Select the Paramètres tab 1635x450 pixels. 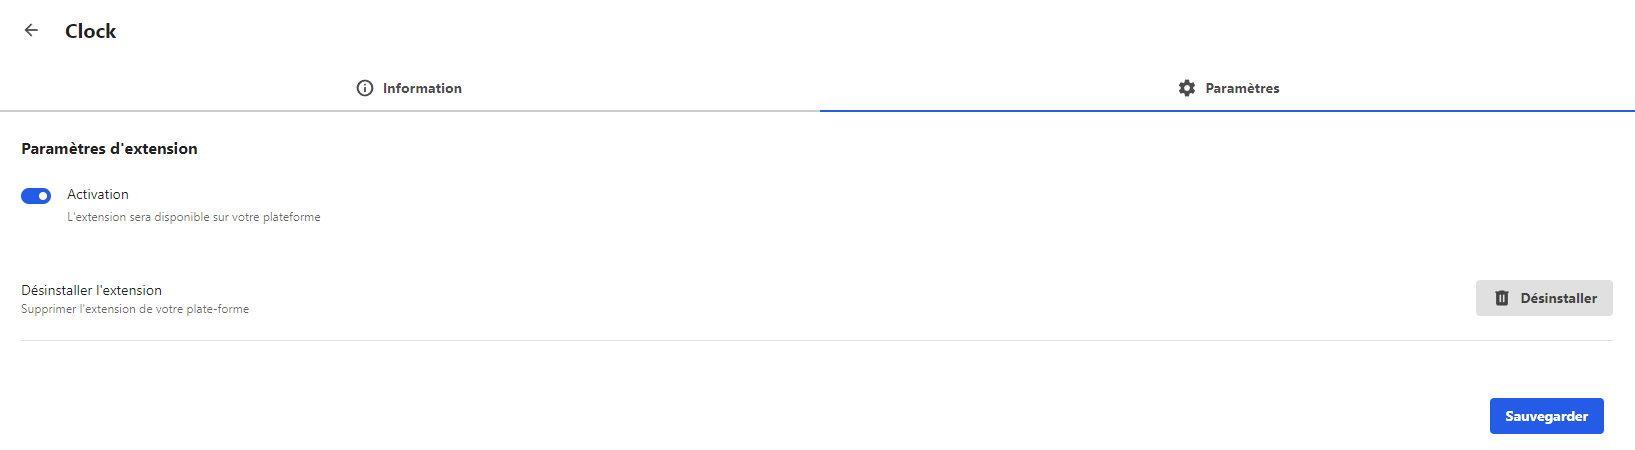pyautogui.click(x=1228, y=88)
